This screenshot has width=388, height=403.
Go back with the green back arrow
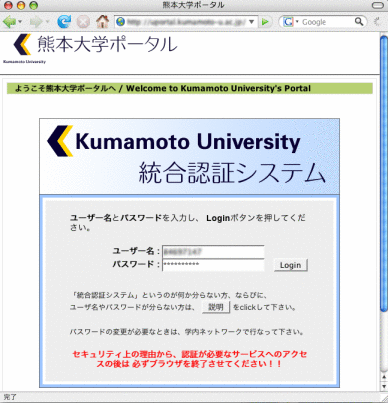coord(9,22)
